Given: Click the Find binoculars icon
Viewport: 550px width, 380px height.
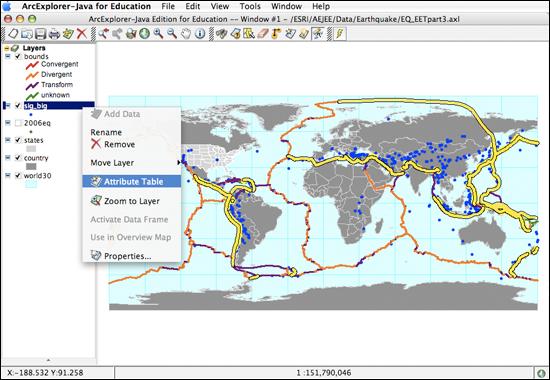Looking at the screenshot, I should [221, 34].
